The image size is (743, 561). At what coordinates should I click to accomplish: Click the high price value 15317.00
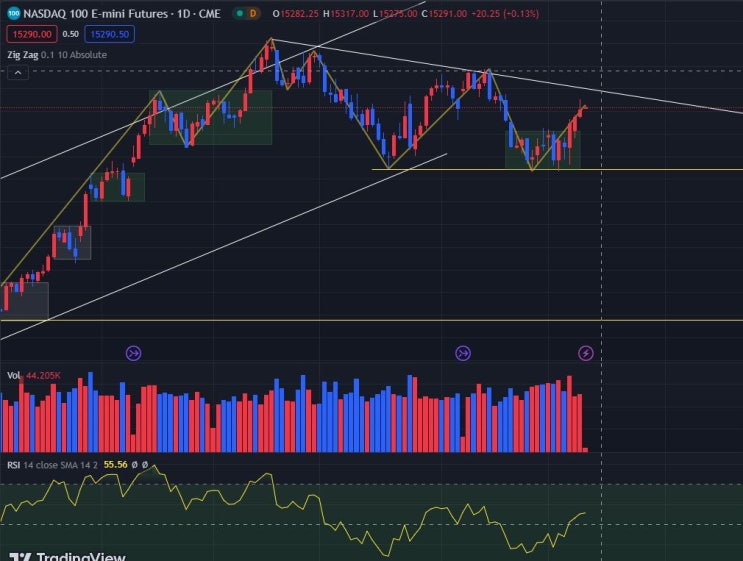pos(349,14)
